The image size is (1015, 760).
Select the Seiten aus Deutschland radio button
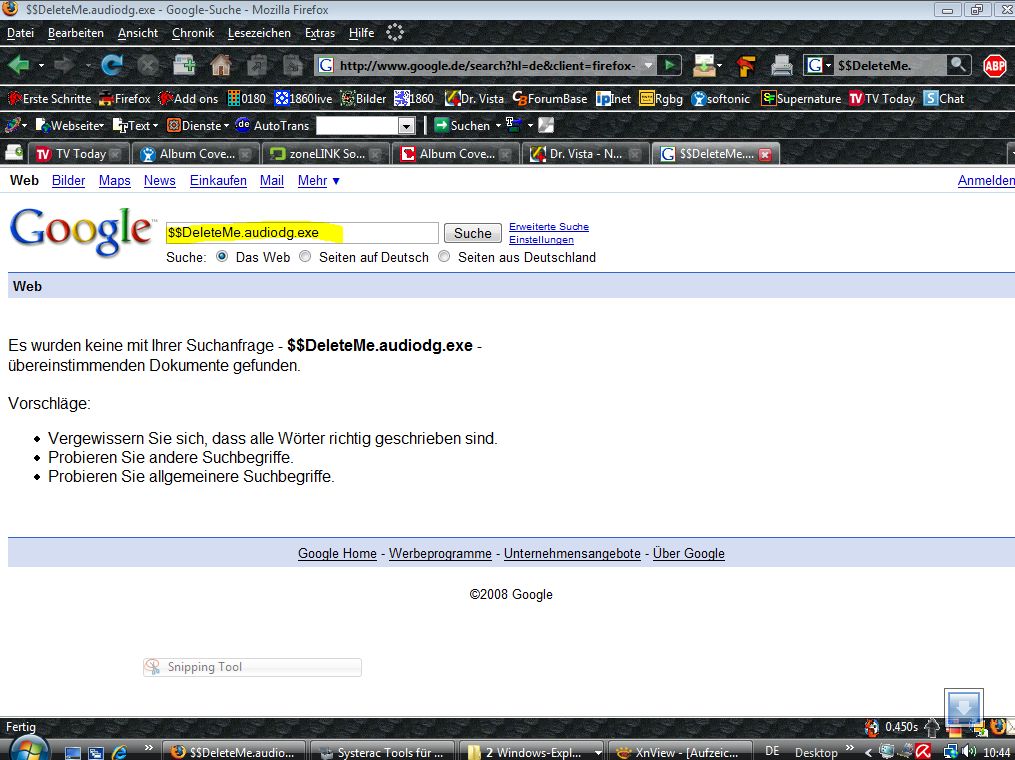tap(444, 256)
